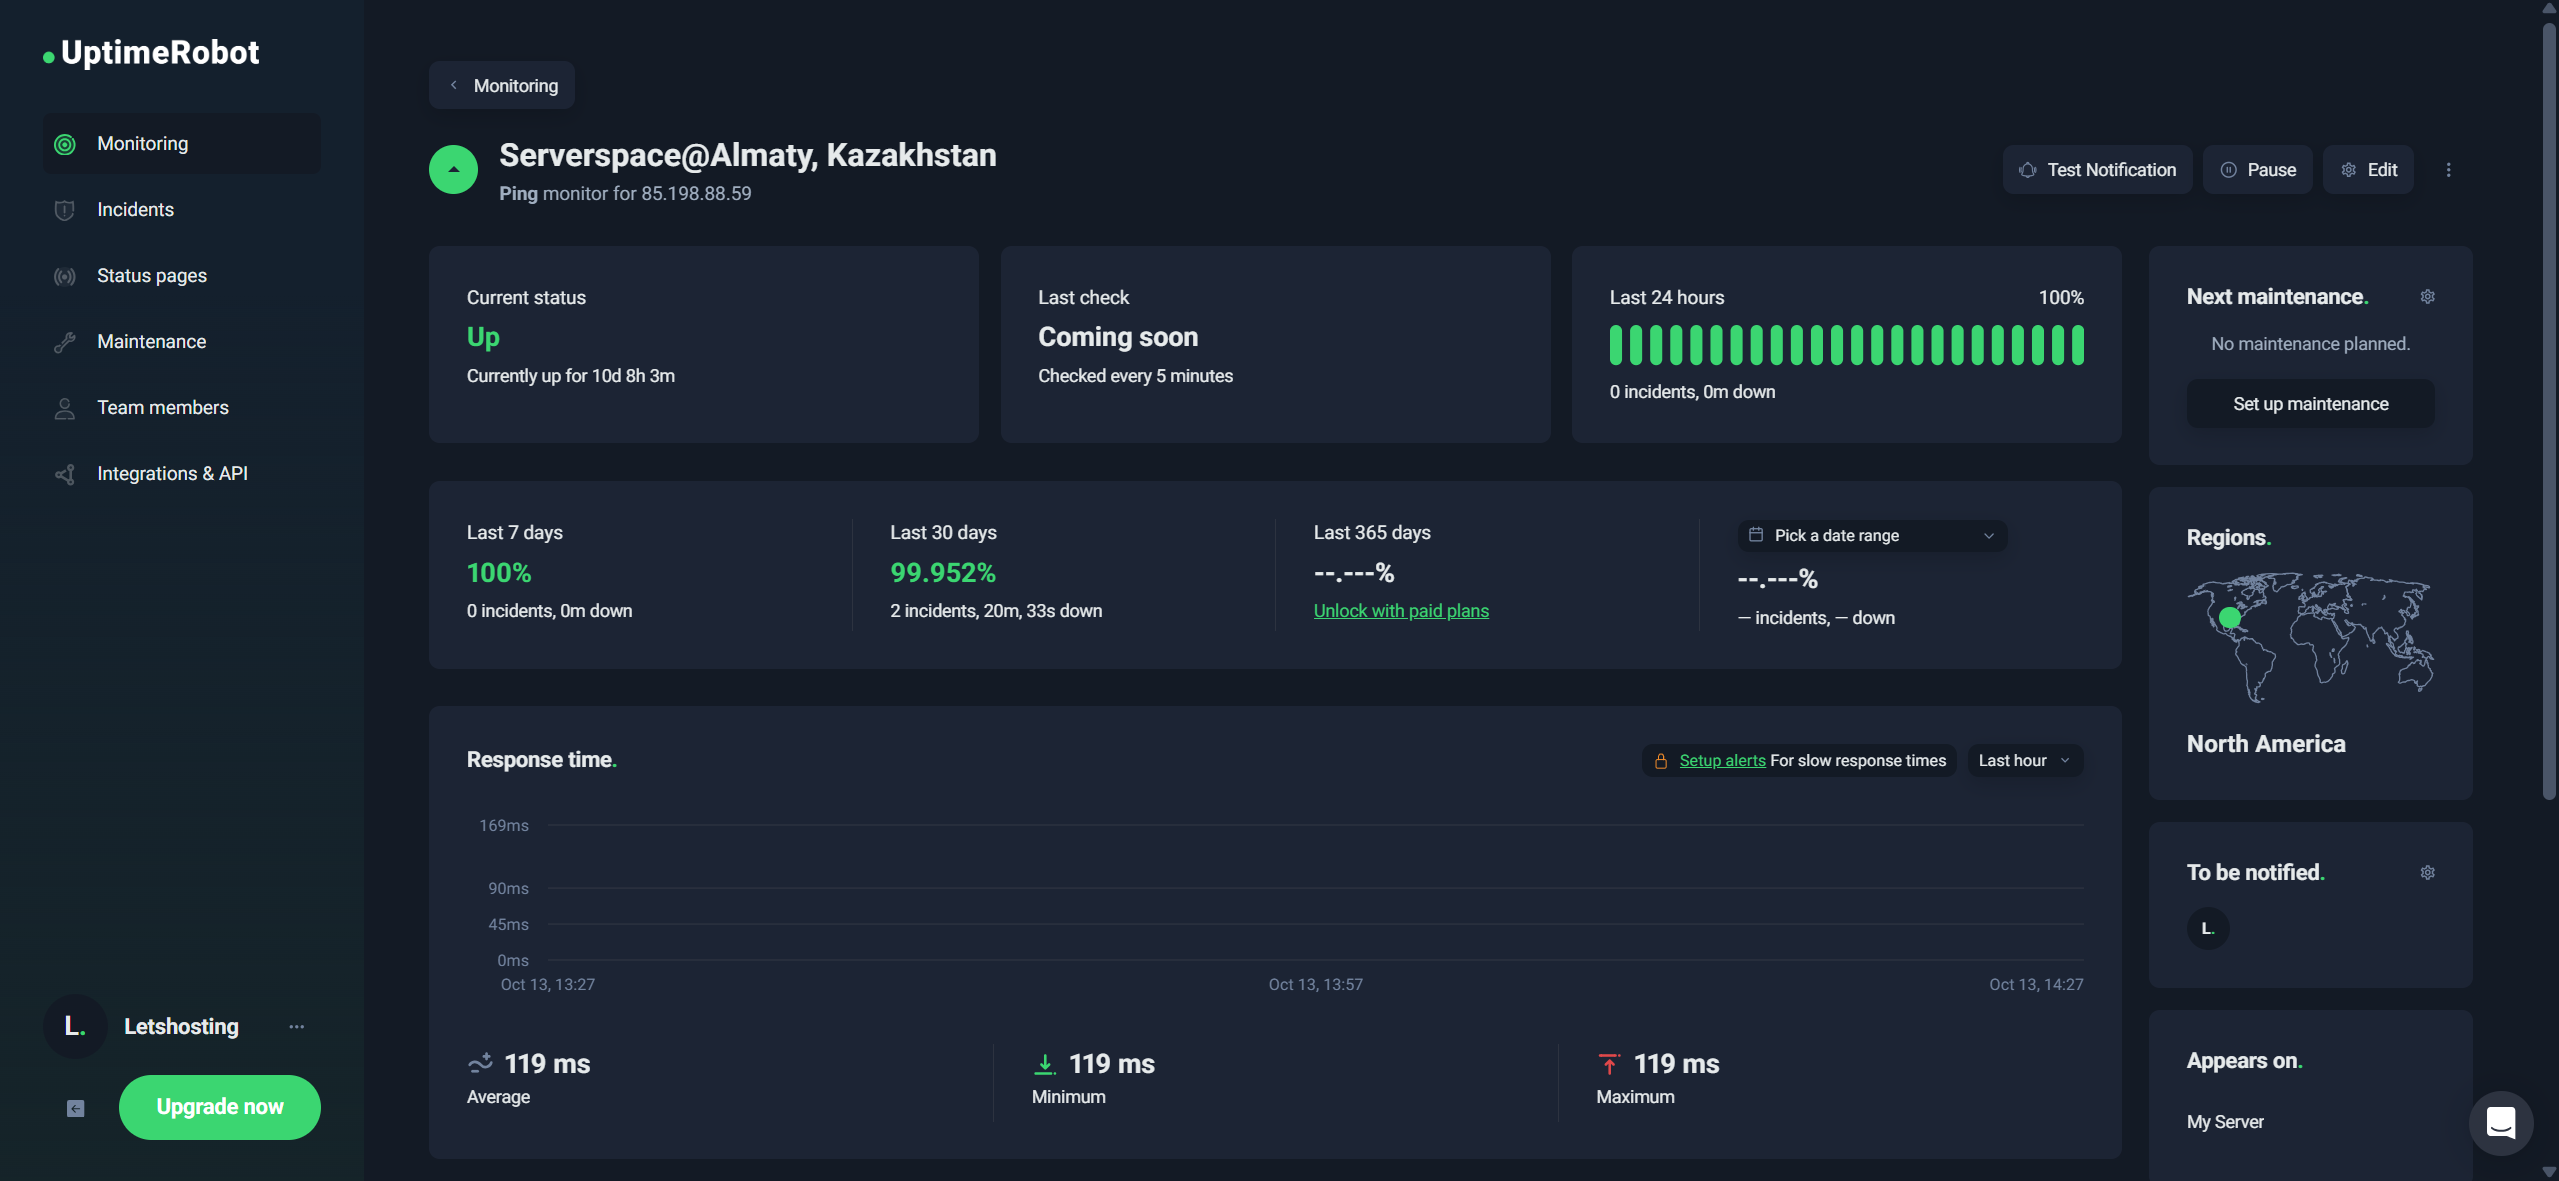Screen dimensions: 2559x1181
Task: Click Setup alerts link
Action: [x=1722, y=761]
